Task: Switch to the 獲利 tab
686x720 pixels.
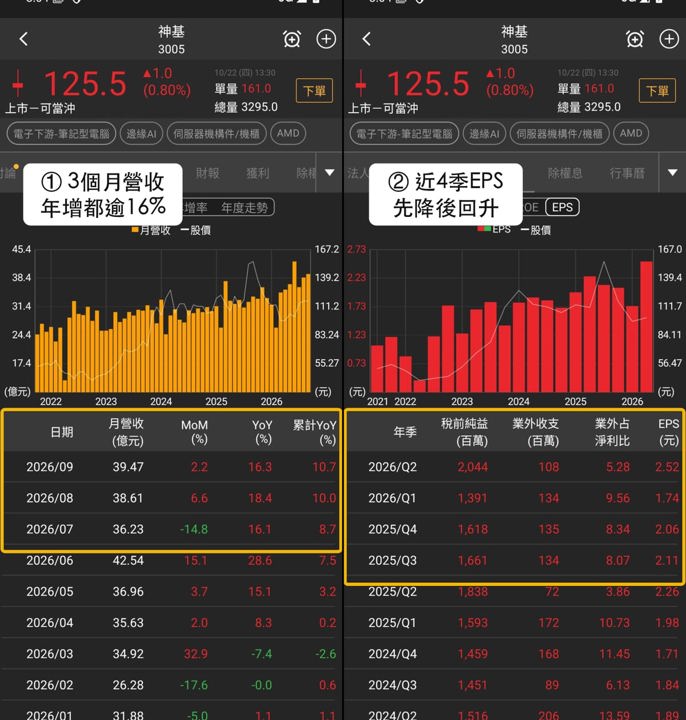Action: (x=258, y=173)
